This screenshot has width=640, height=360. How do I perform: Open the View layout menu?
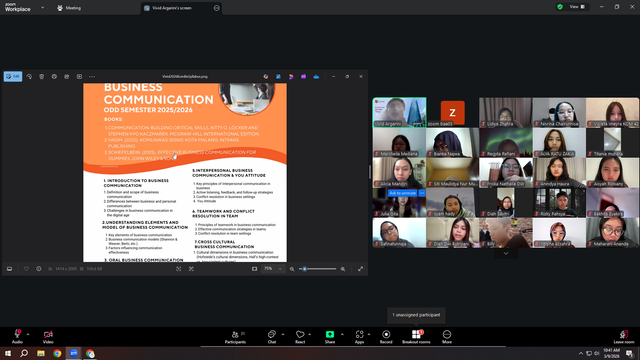coord(577,7)
